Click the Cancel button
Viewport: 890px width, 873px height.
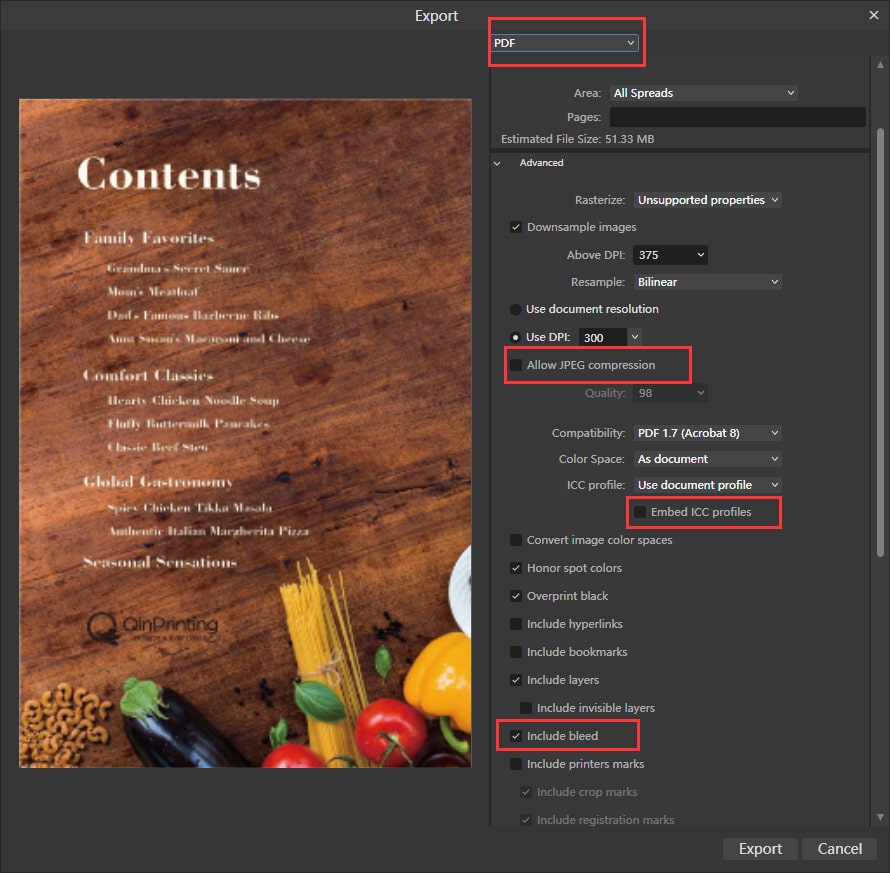click(x=839, y=848)
